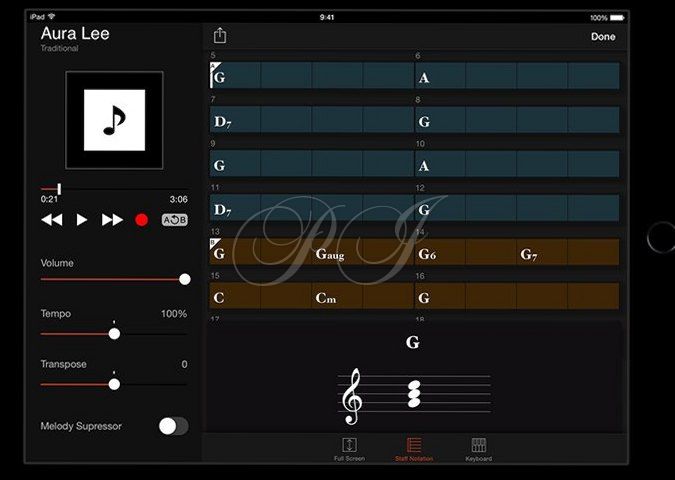Start recording with the red record button

coord(142,220)
